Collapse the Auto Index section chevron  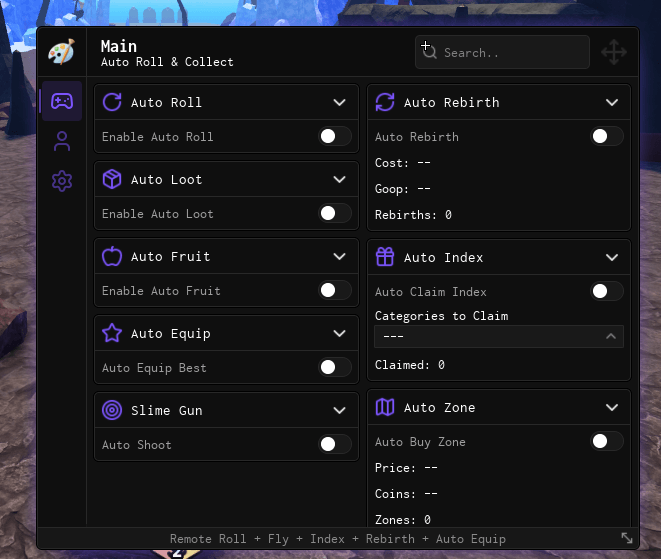point(612,258)
